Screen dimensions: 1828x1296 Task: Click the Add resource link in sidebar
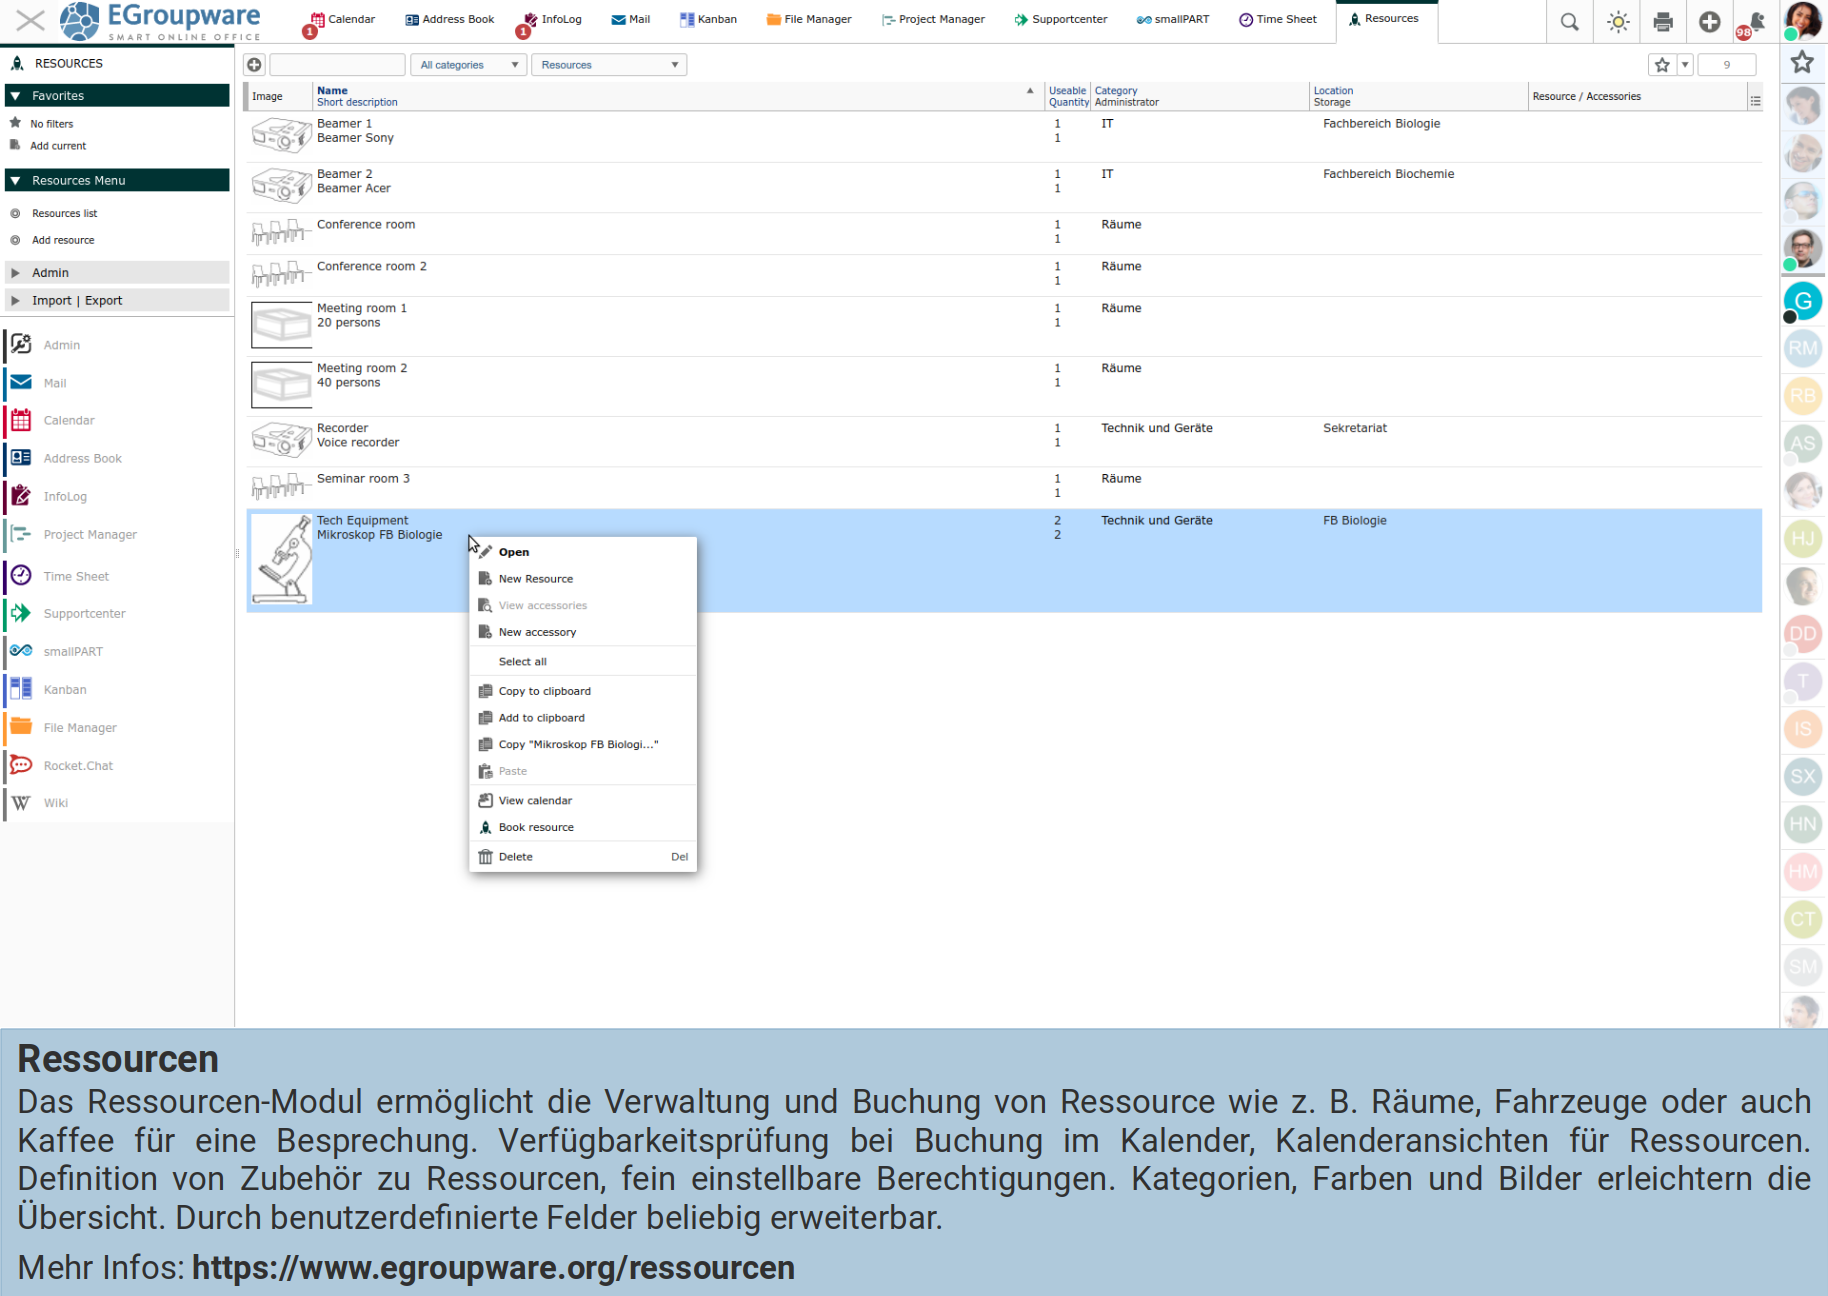pos(63,240)
